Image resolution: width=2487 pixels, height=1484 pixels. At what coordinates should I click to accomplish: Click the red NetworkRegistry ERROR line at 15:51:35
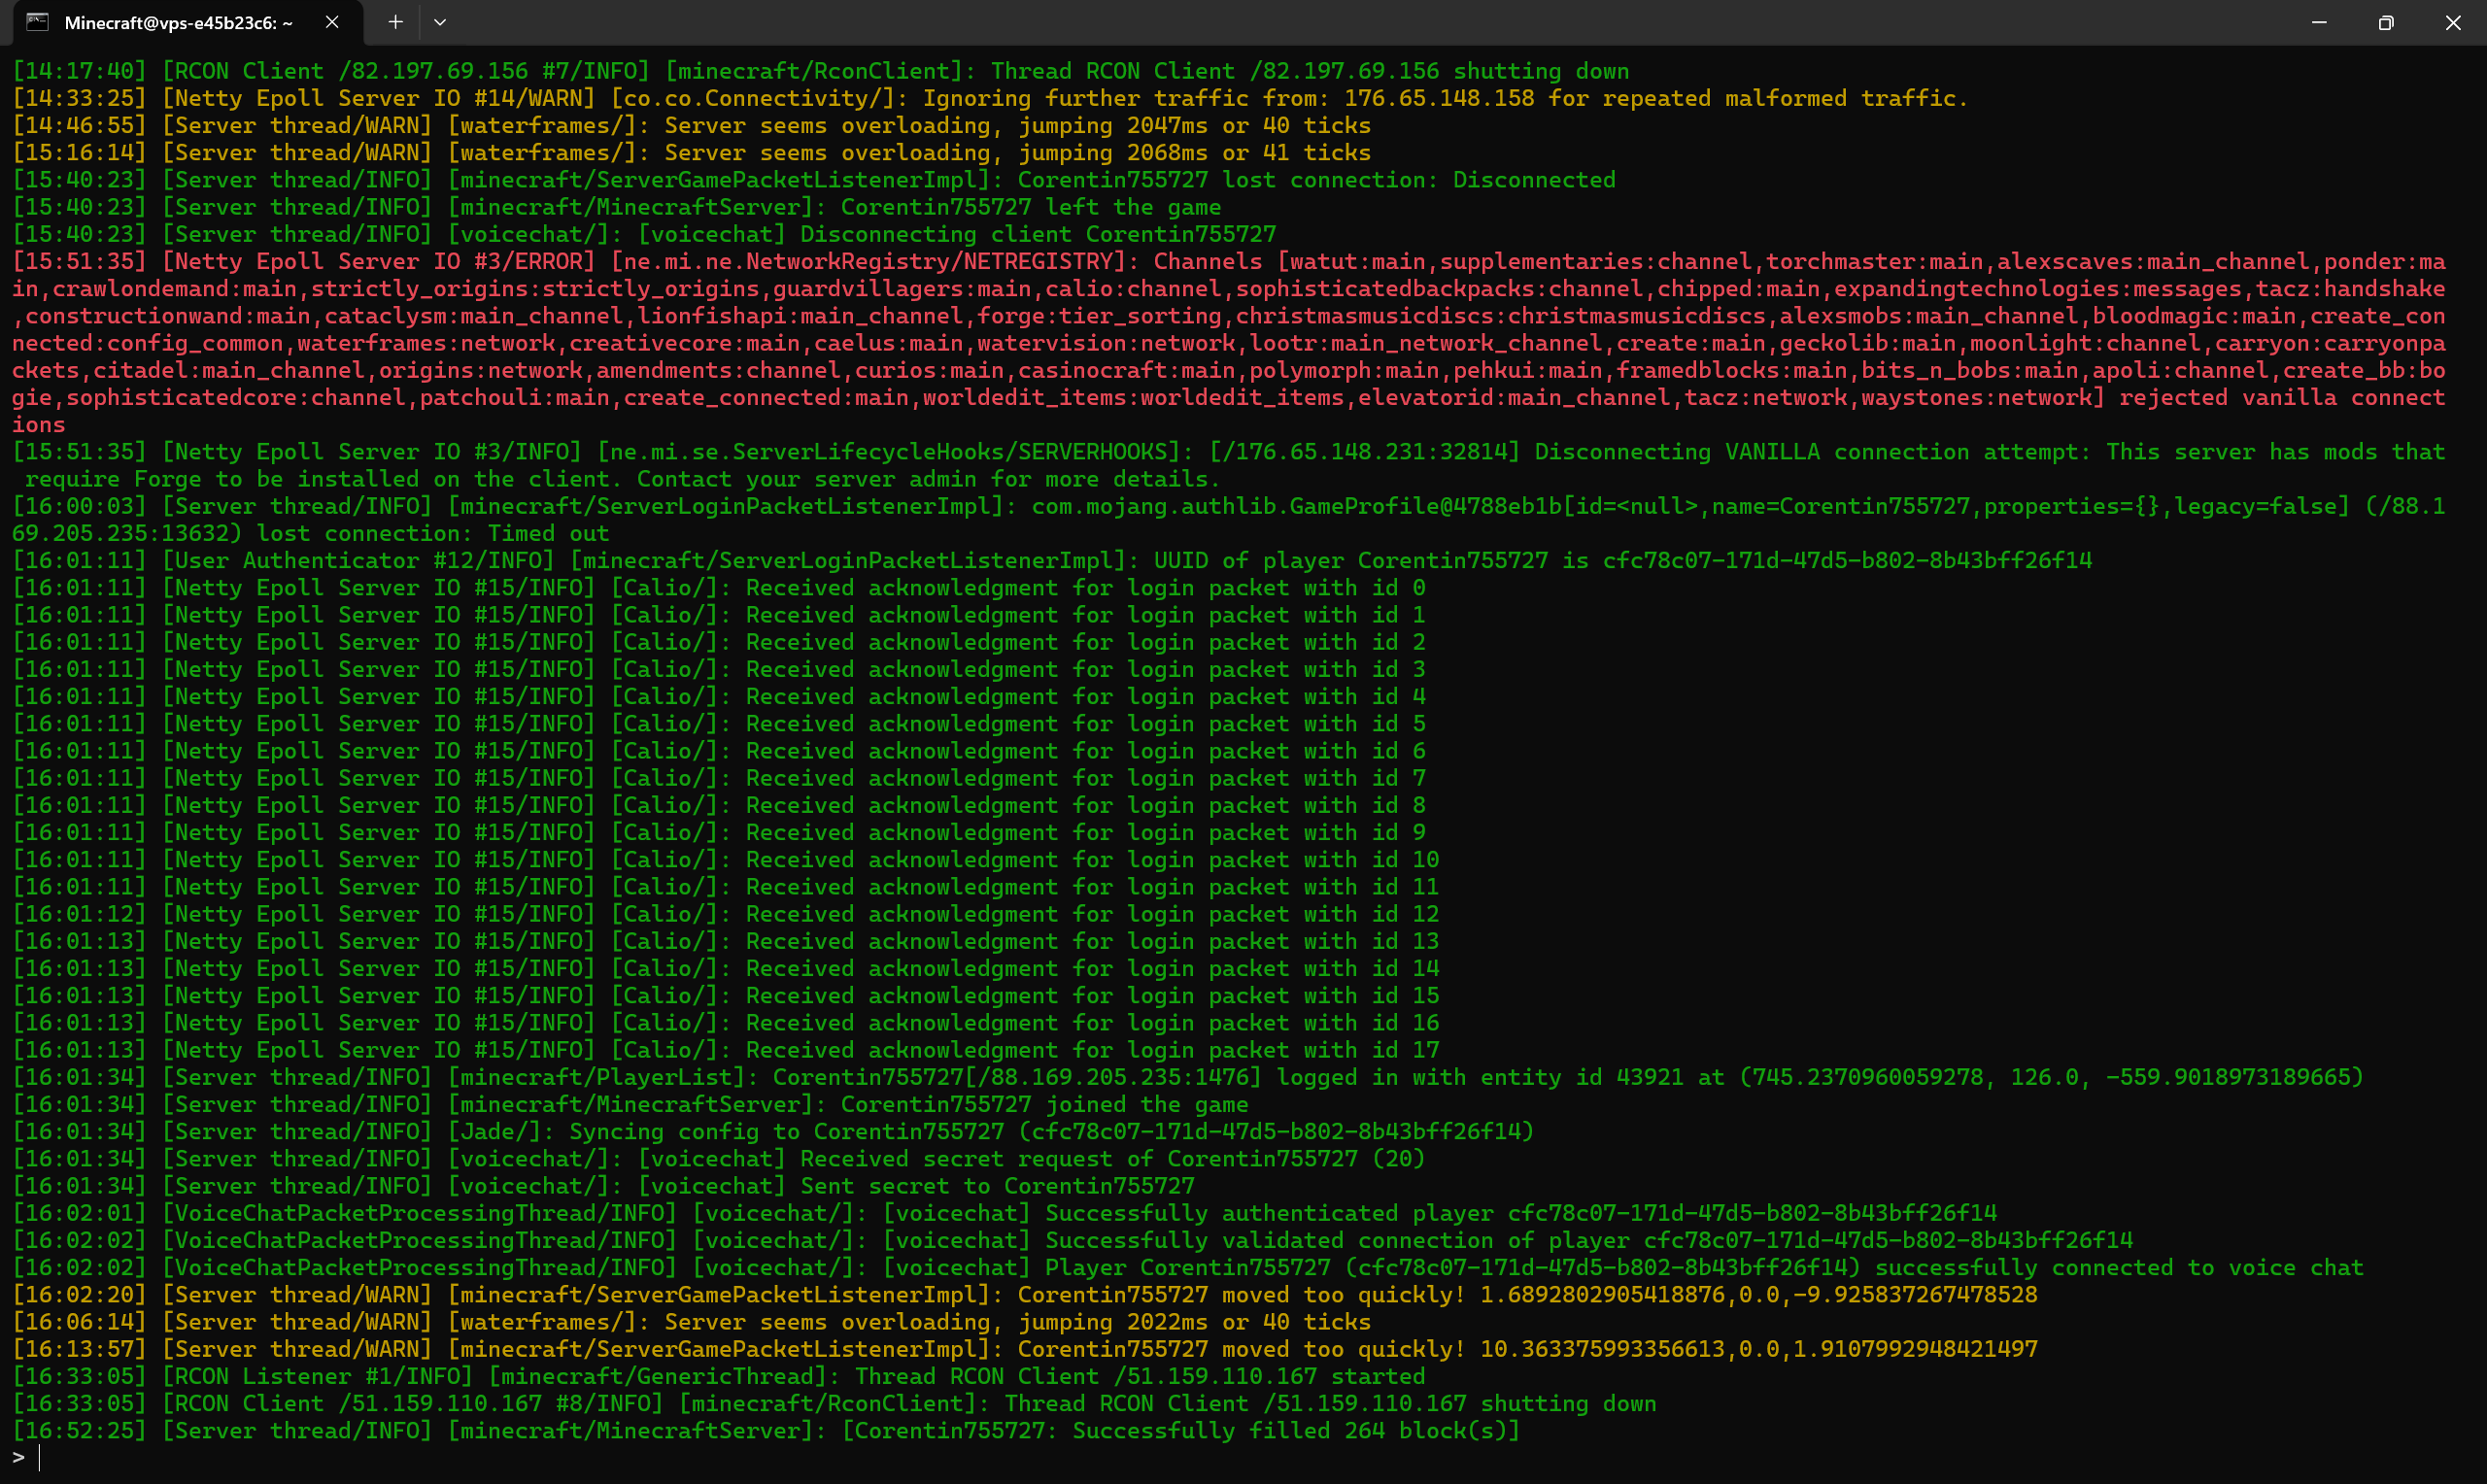tap(1229, 343)
